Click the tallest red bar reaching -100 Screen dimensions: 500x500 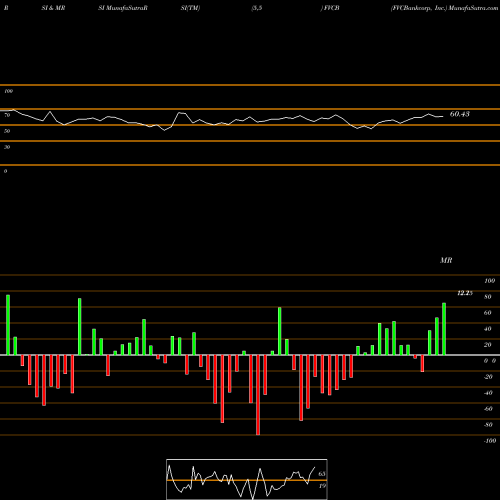coord(258,395)
